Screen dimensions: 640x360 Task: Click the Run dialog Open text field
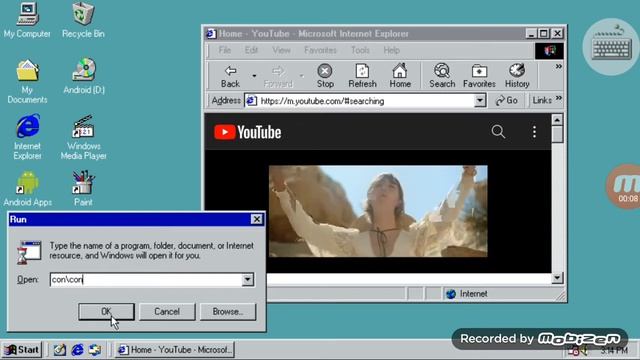(146, 280)
